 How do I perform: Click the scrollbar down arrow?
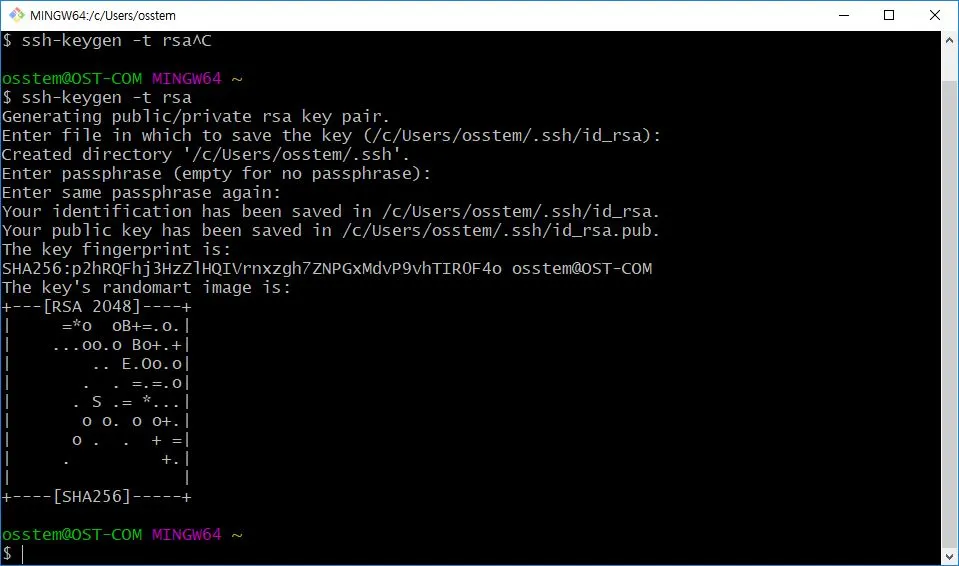coord(949,557)
